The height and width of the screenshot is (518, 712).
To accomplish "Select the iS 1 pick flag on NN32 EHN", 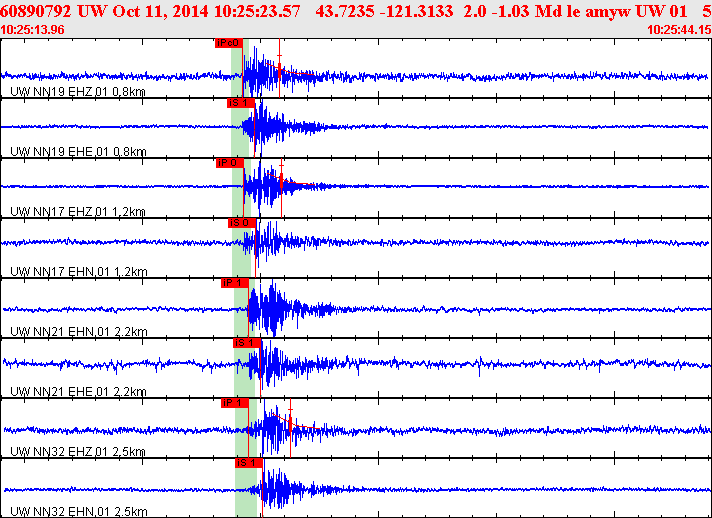I will pyautogui.click(x=249, y=463).
